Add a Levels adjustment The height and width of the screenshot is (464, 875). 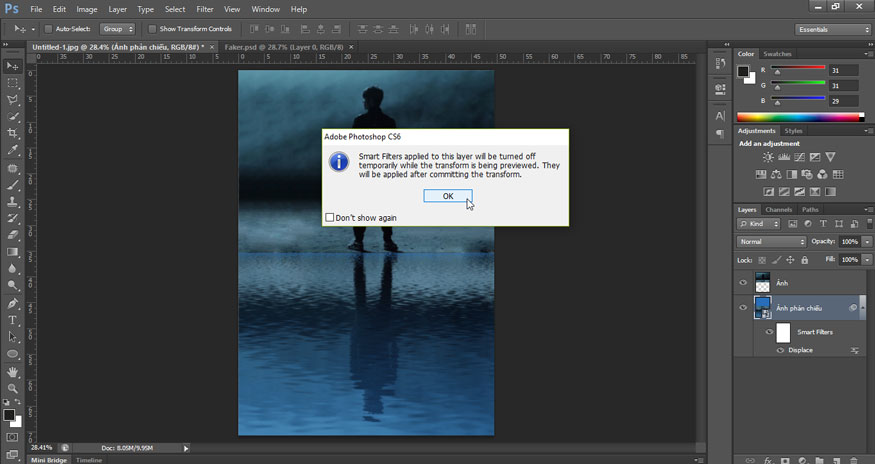click(784, 157)
